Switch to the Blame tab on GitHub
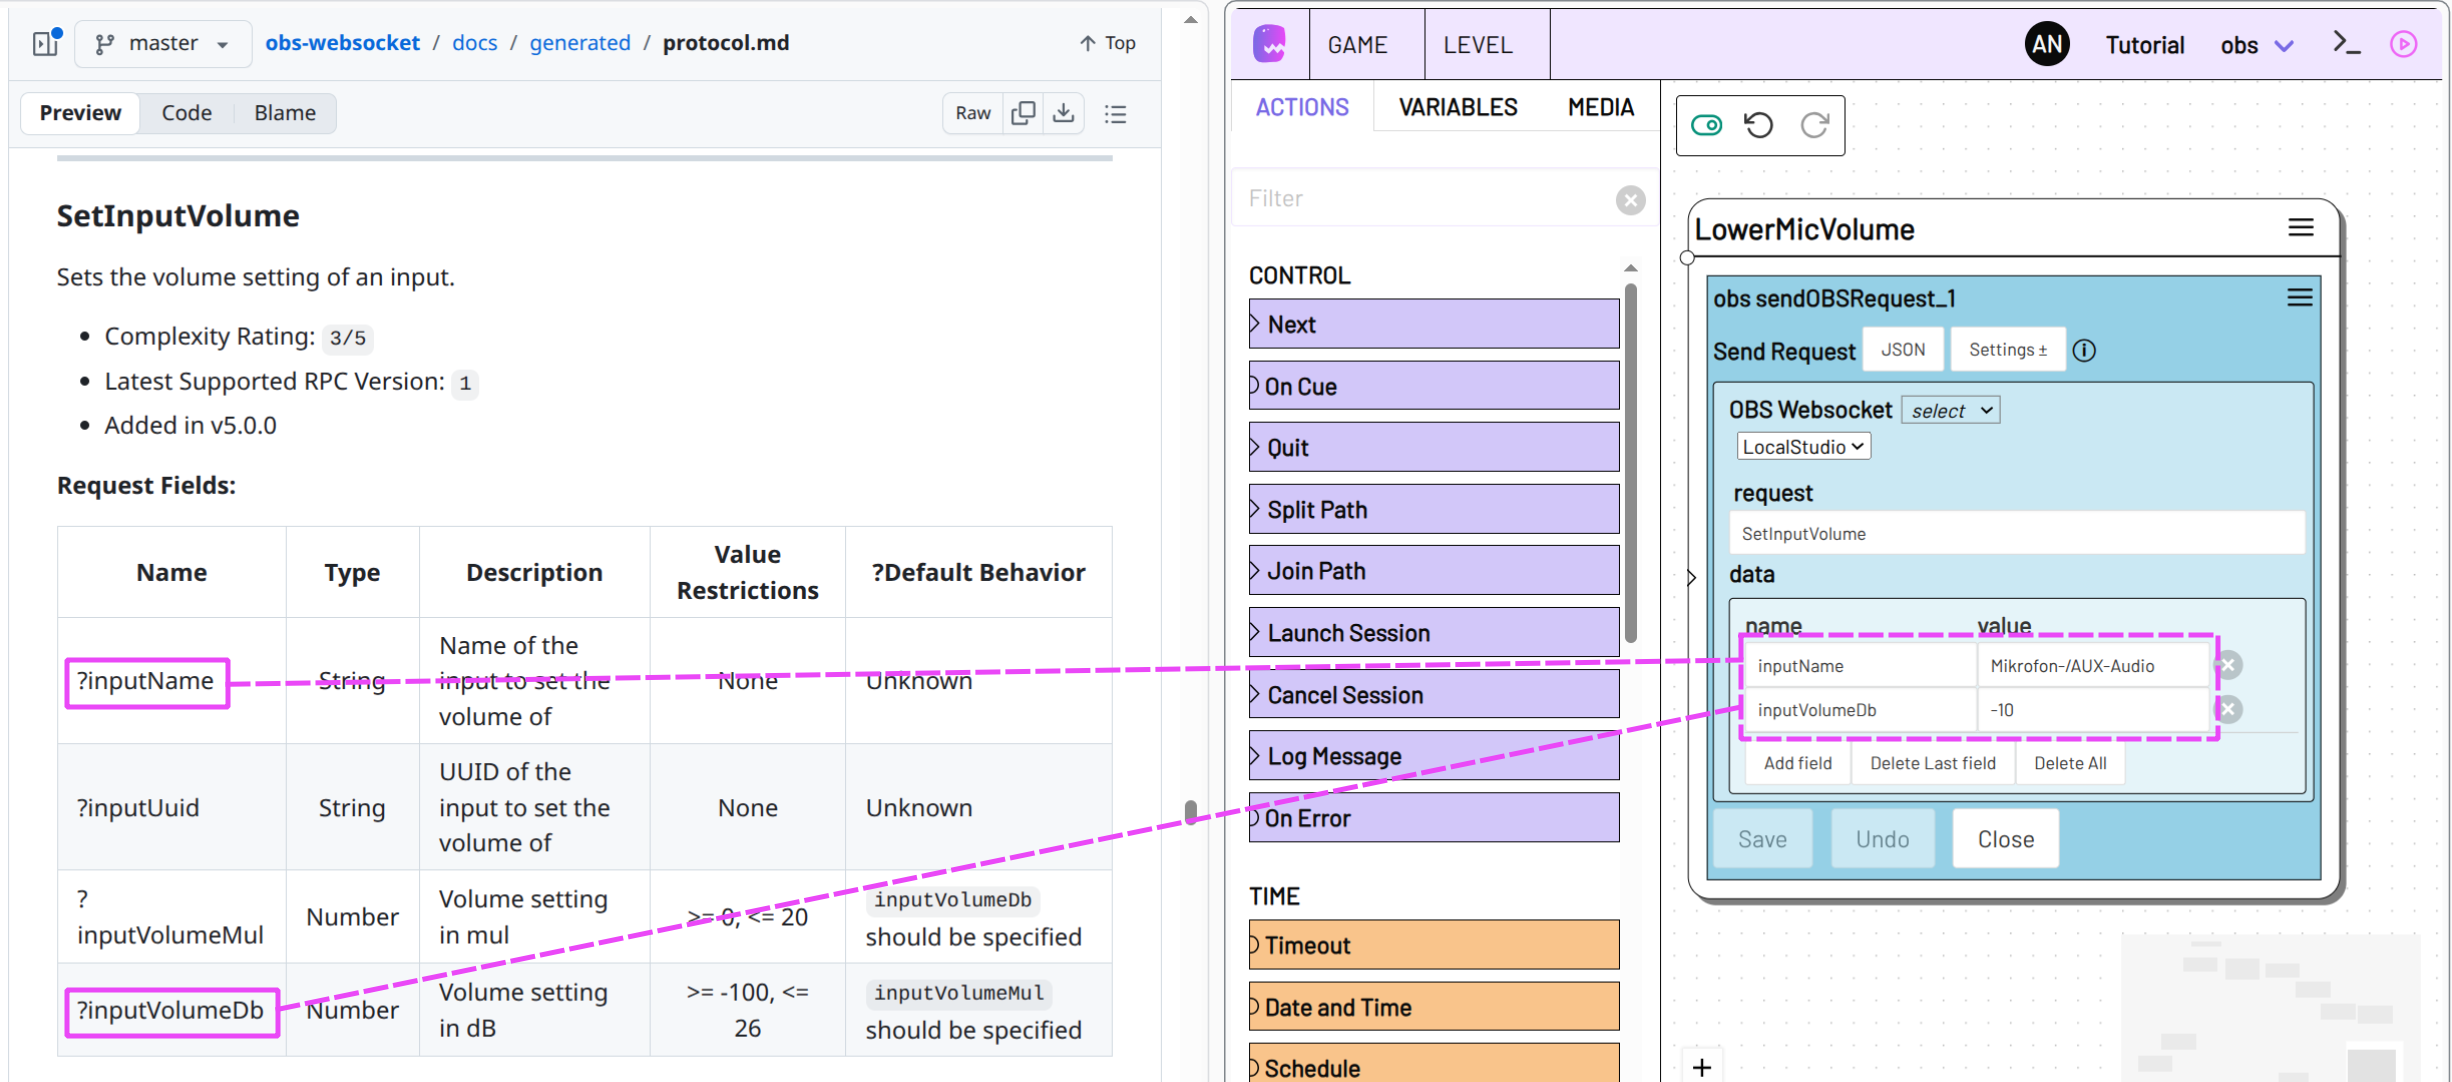Viewport: 2452px width, 1082px height. tap(283, 113)
